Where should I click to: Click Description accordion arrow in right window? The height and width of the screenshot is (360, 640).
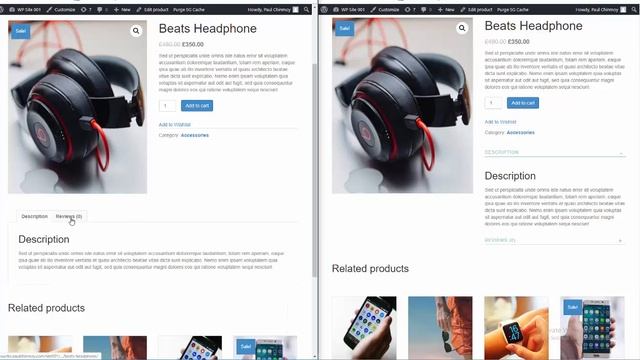(x=621, y=153)
